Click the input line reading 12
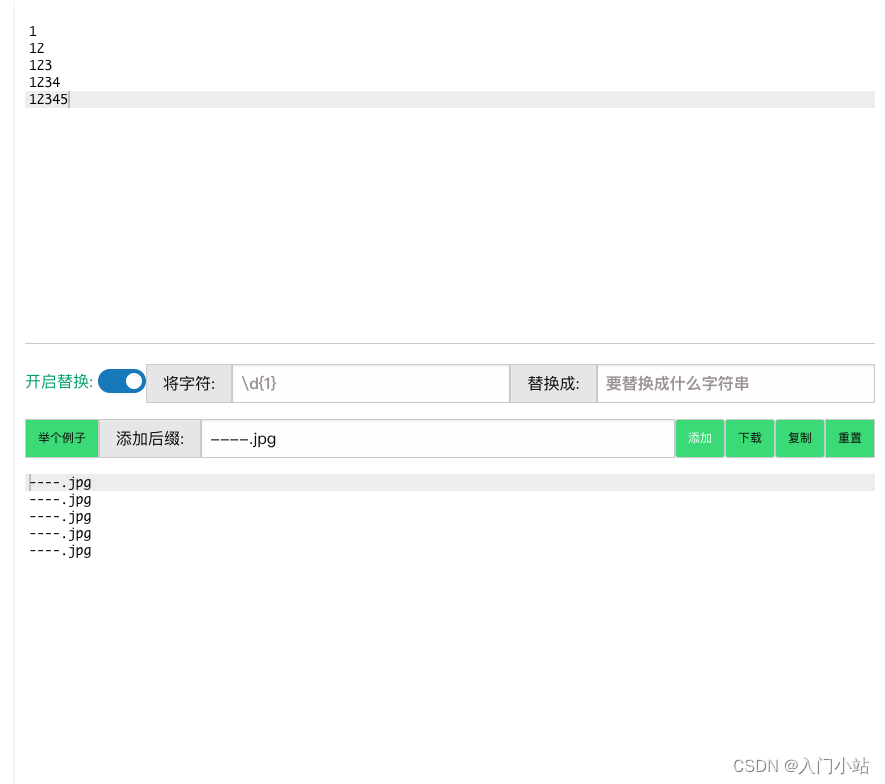885x784 pixels. [x=36, y=49]
